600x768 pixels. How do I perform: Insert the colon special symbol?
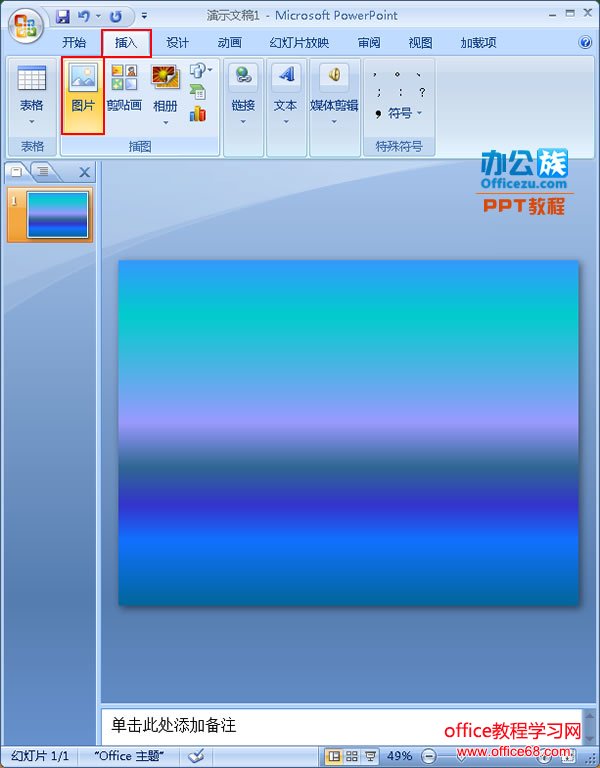pyautogui.click(x=400, y=92)
